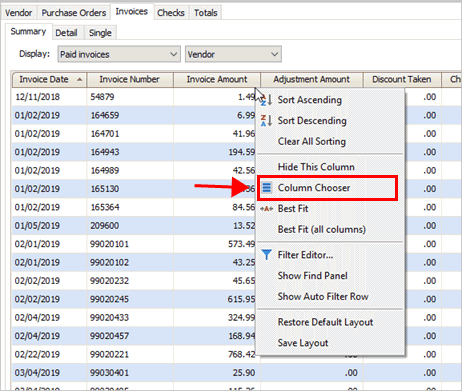Switch to the Vendor tab
This screenshot has width=462, height=391.
point(19,13)
